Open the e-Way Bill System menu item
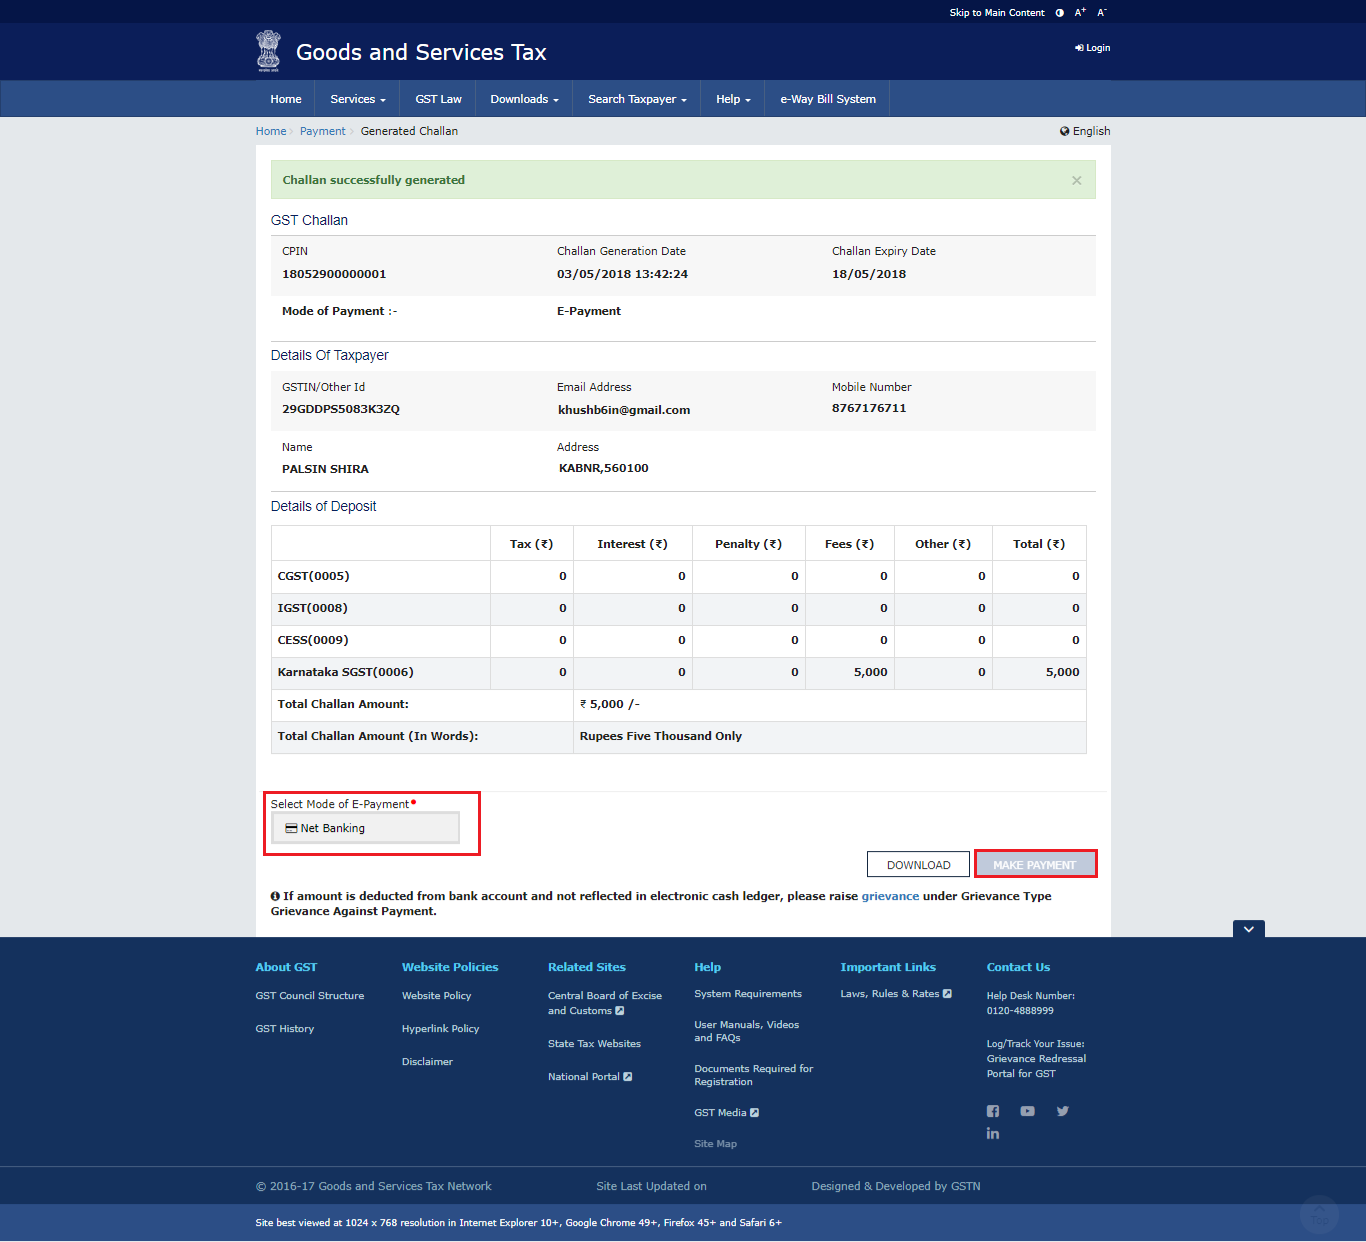Viewport: 1366px width, 1242px height. (x=827, y=99)
